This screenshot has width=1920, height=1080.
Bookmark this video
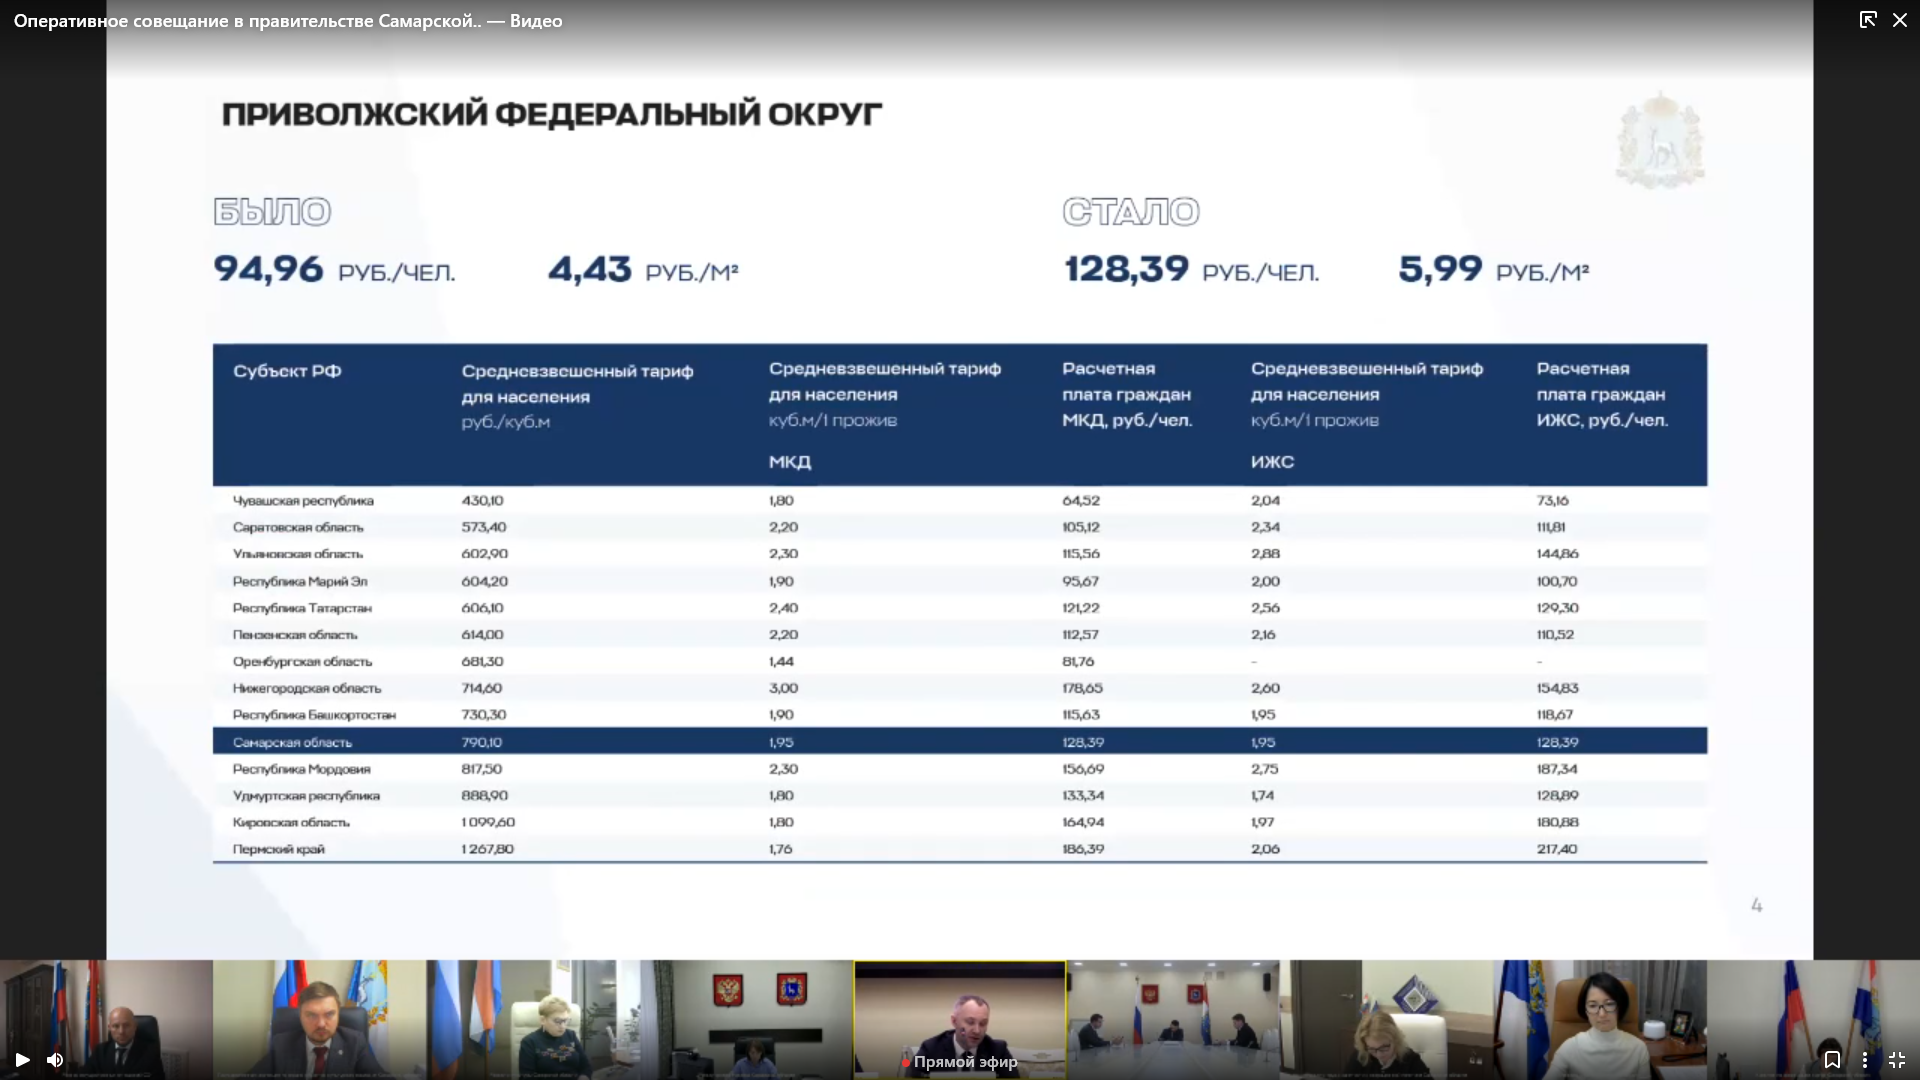(1832, 1060)
